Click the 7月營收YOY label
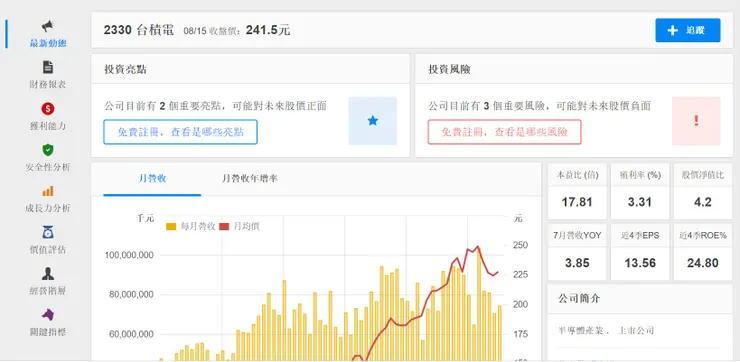 click(x=577, y=236)
